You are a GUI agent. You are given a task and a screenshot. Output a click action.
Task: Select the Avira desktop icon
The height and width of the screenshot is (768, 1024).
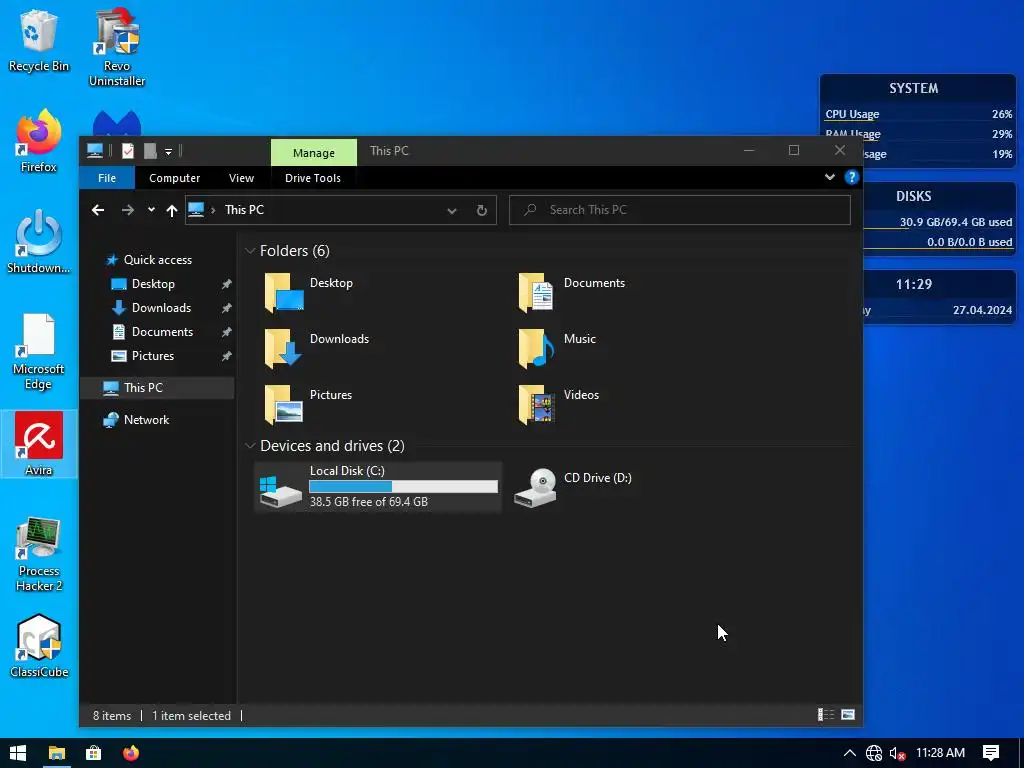39,444
